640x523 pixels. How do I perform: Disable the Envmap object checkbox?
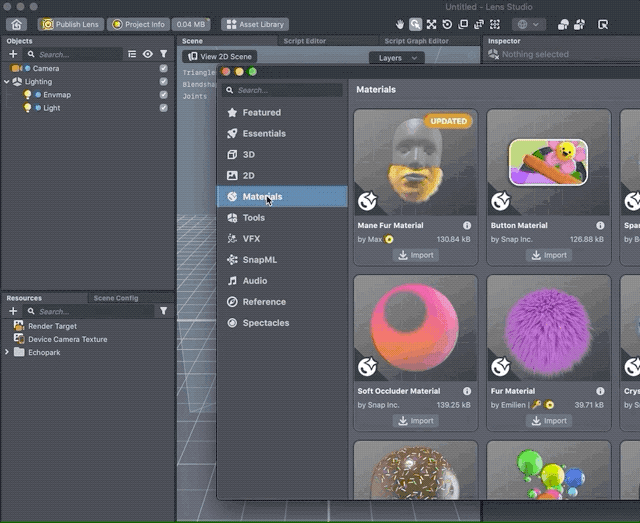(x=163, y=94)
